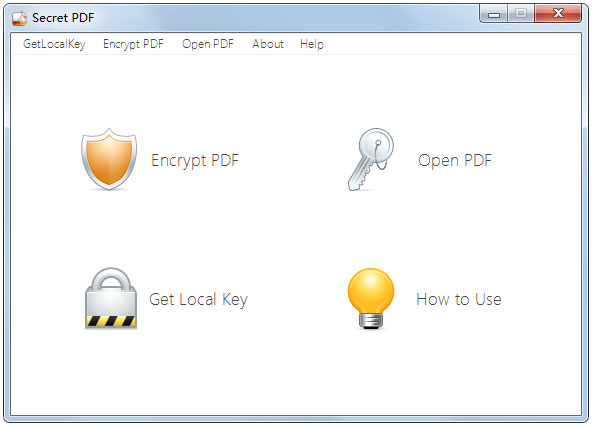Click the yellow light bulb icon
The width and height of the screenshot is (592, 427).
(371, 298)
